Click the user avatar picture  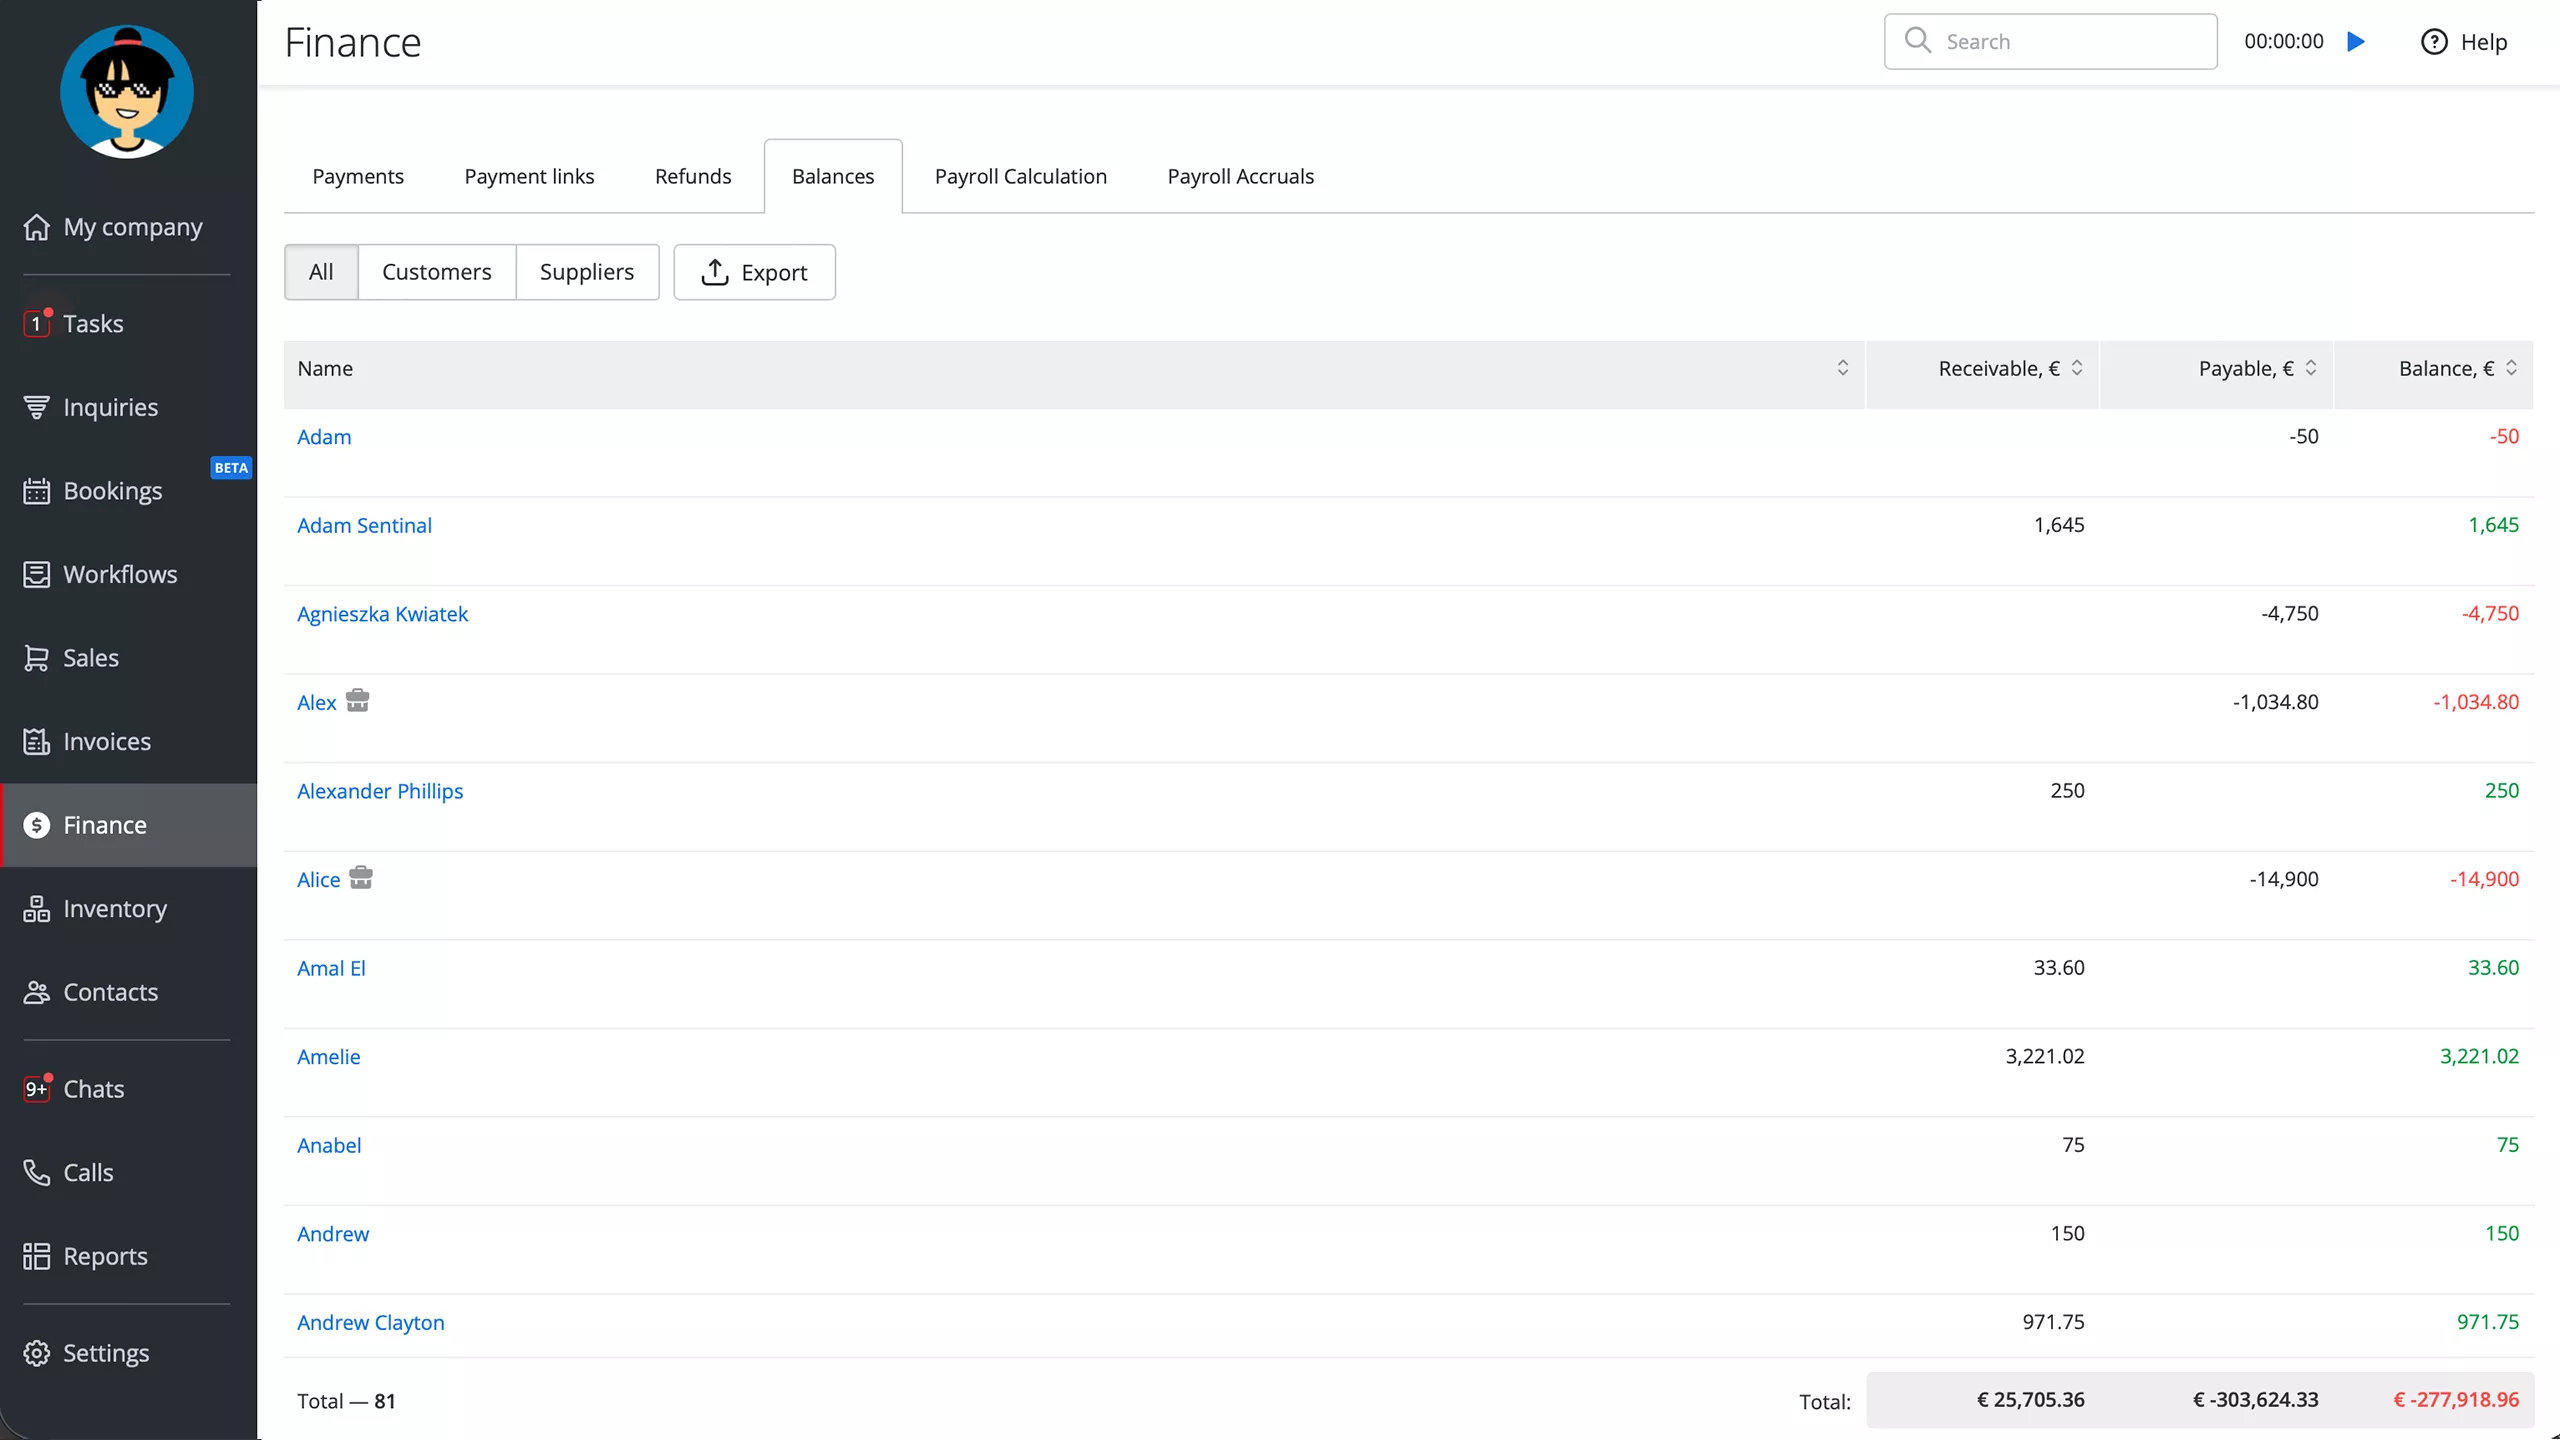point(127,92)
